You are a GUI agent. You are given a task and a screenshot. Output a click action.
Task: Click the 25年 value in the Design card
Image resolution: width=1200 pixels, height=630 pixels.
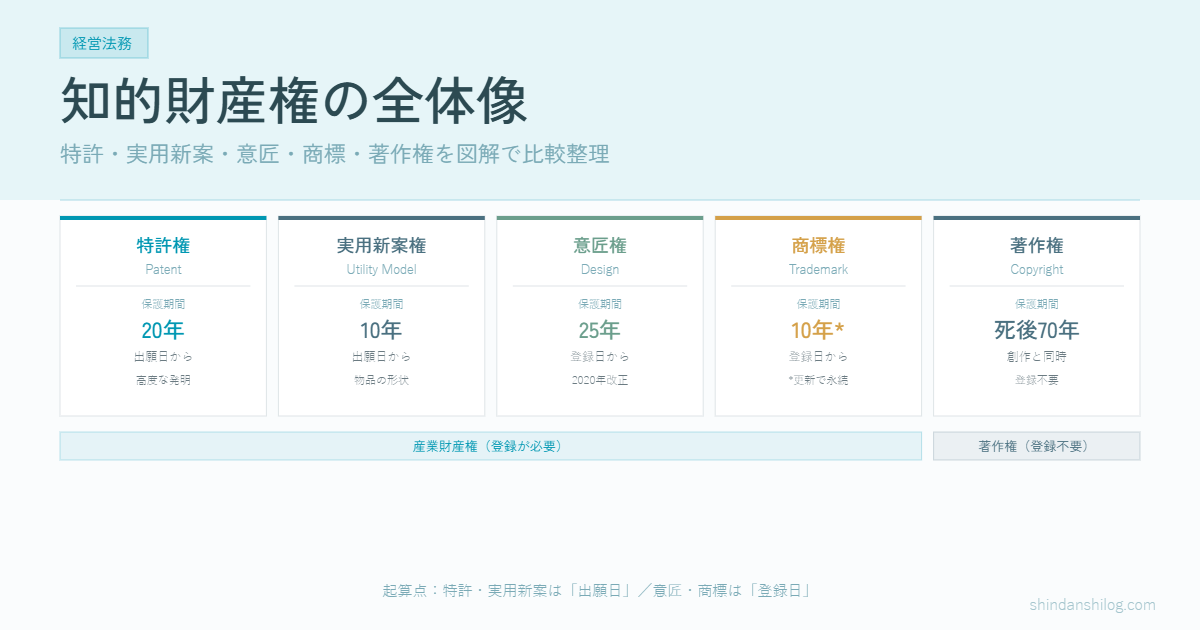pyautogui.click(x=600, y=330)
